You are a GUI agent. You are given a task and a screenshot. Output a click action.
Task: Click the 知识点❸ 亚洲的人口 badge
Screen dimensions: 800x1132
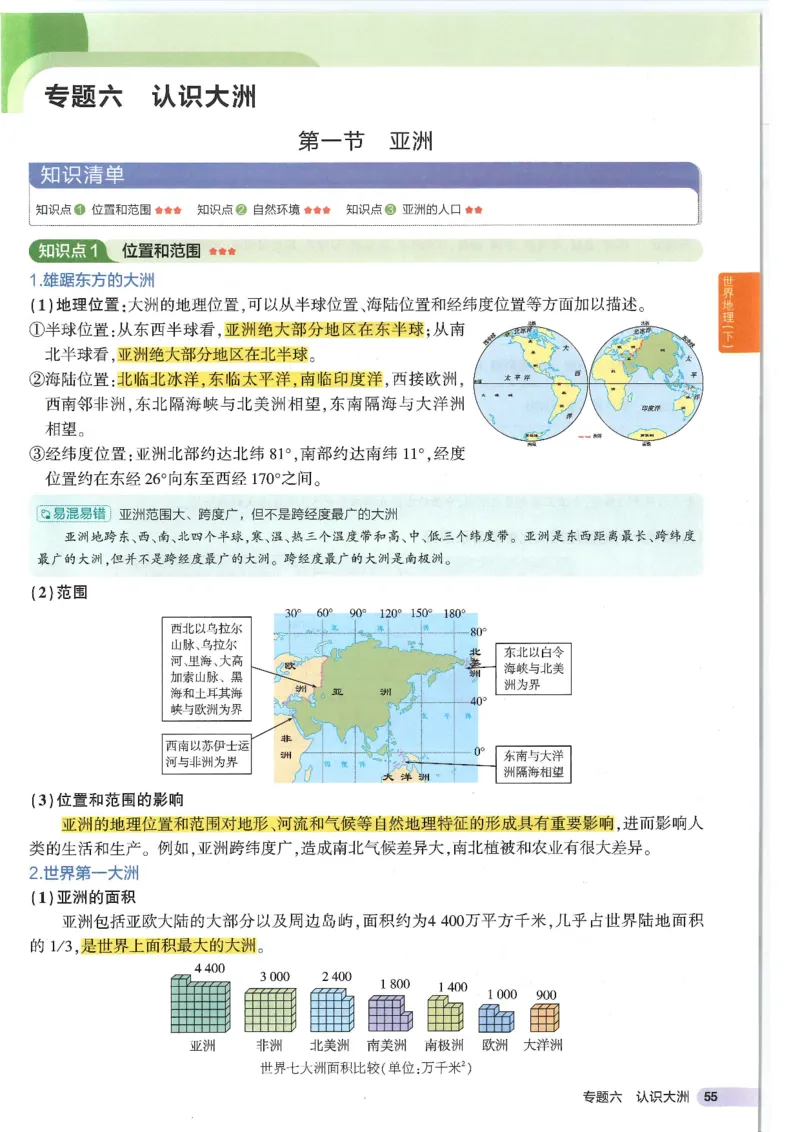(417, 206)
